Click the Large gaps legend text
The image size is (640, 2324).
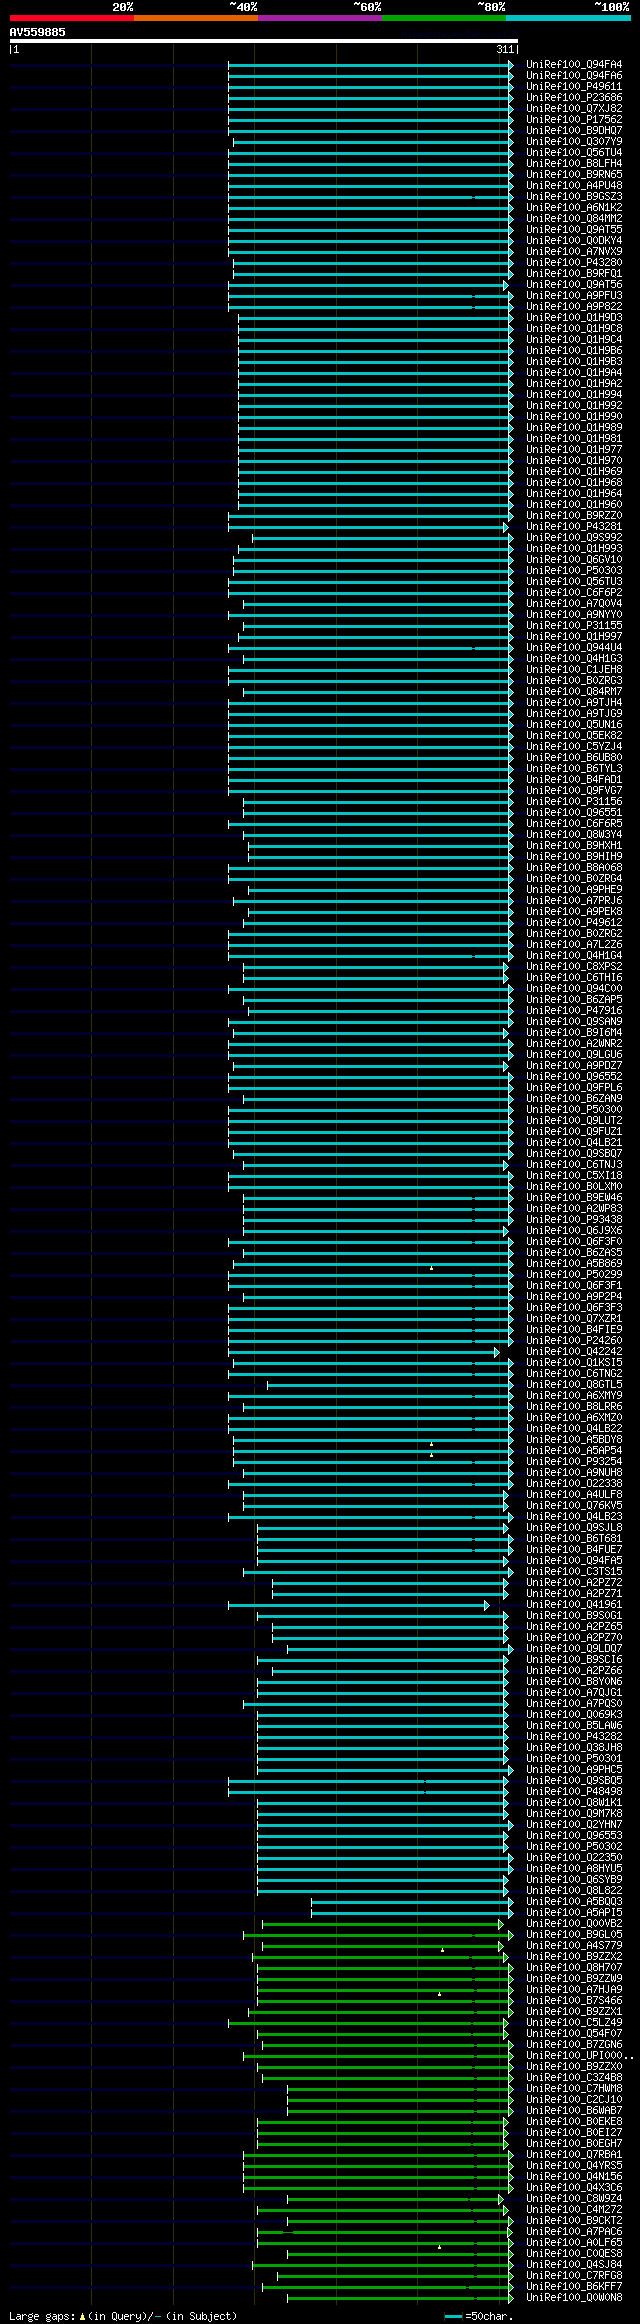pyautogui.click(x=123, y=2316)
